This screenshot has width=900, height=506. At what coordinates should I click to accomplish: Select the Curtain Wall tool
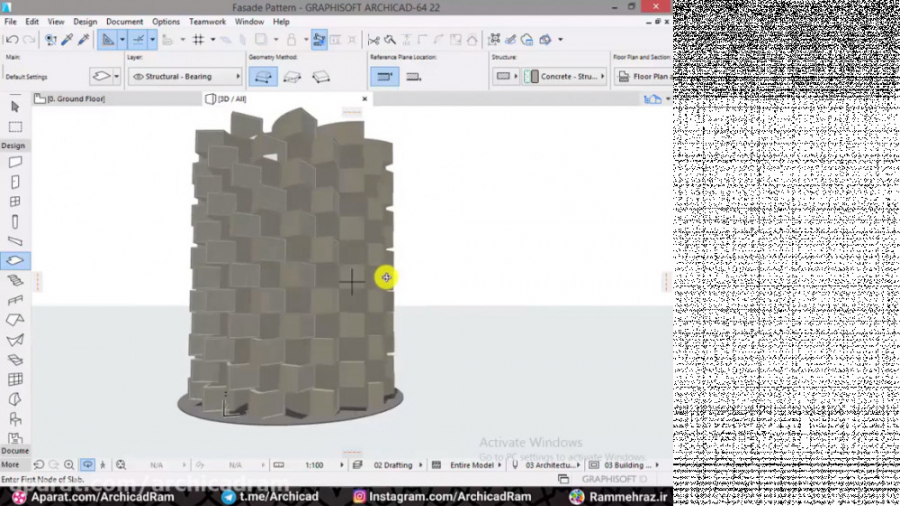(x=15, y=379)
